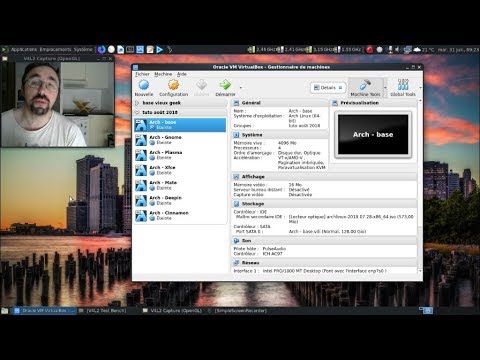
Task: Select the Arch - Deepin virtual machine
Action: pyautogui.click(x=180, y=200)
